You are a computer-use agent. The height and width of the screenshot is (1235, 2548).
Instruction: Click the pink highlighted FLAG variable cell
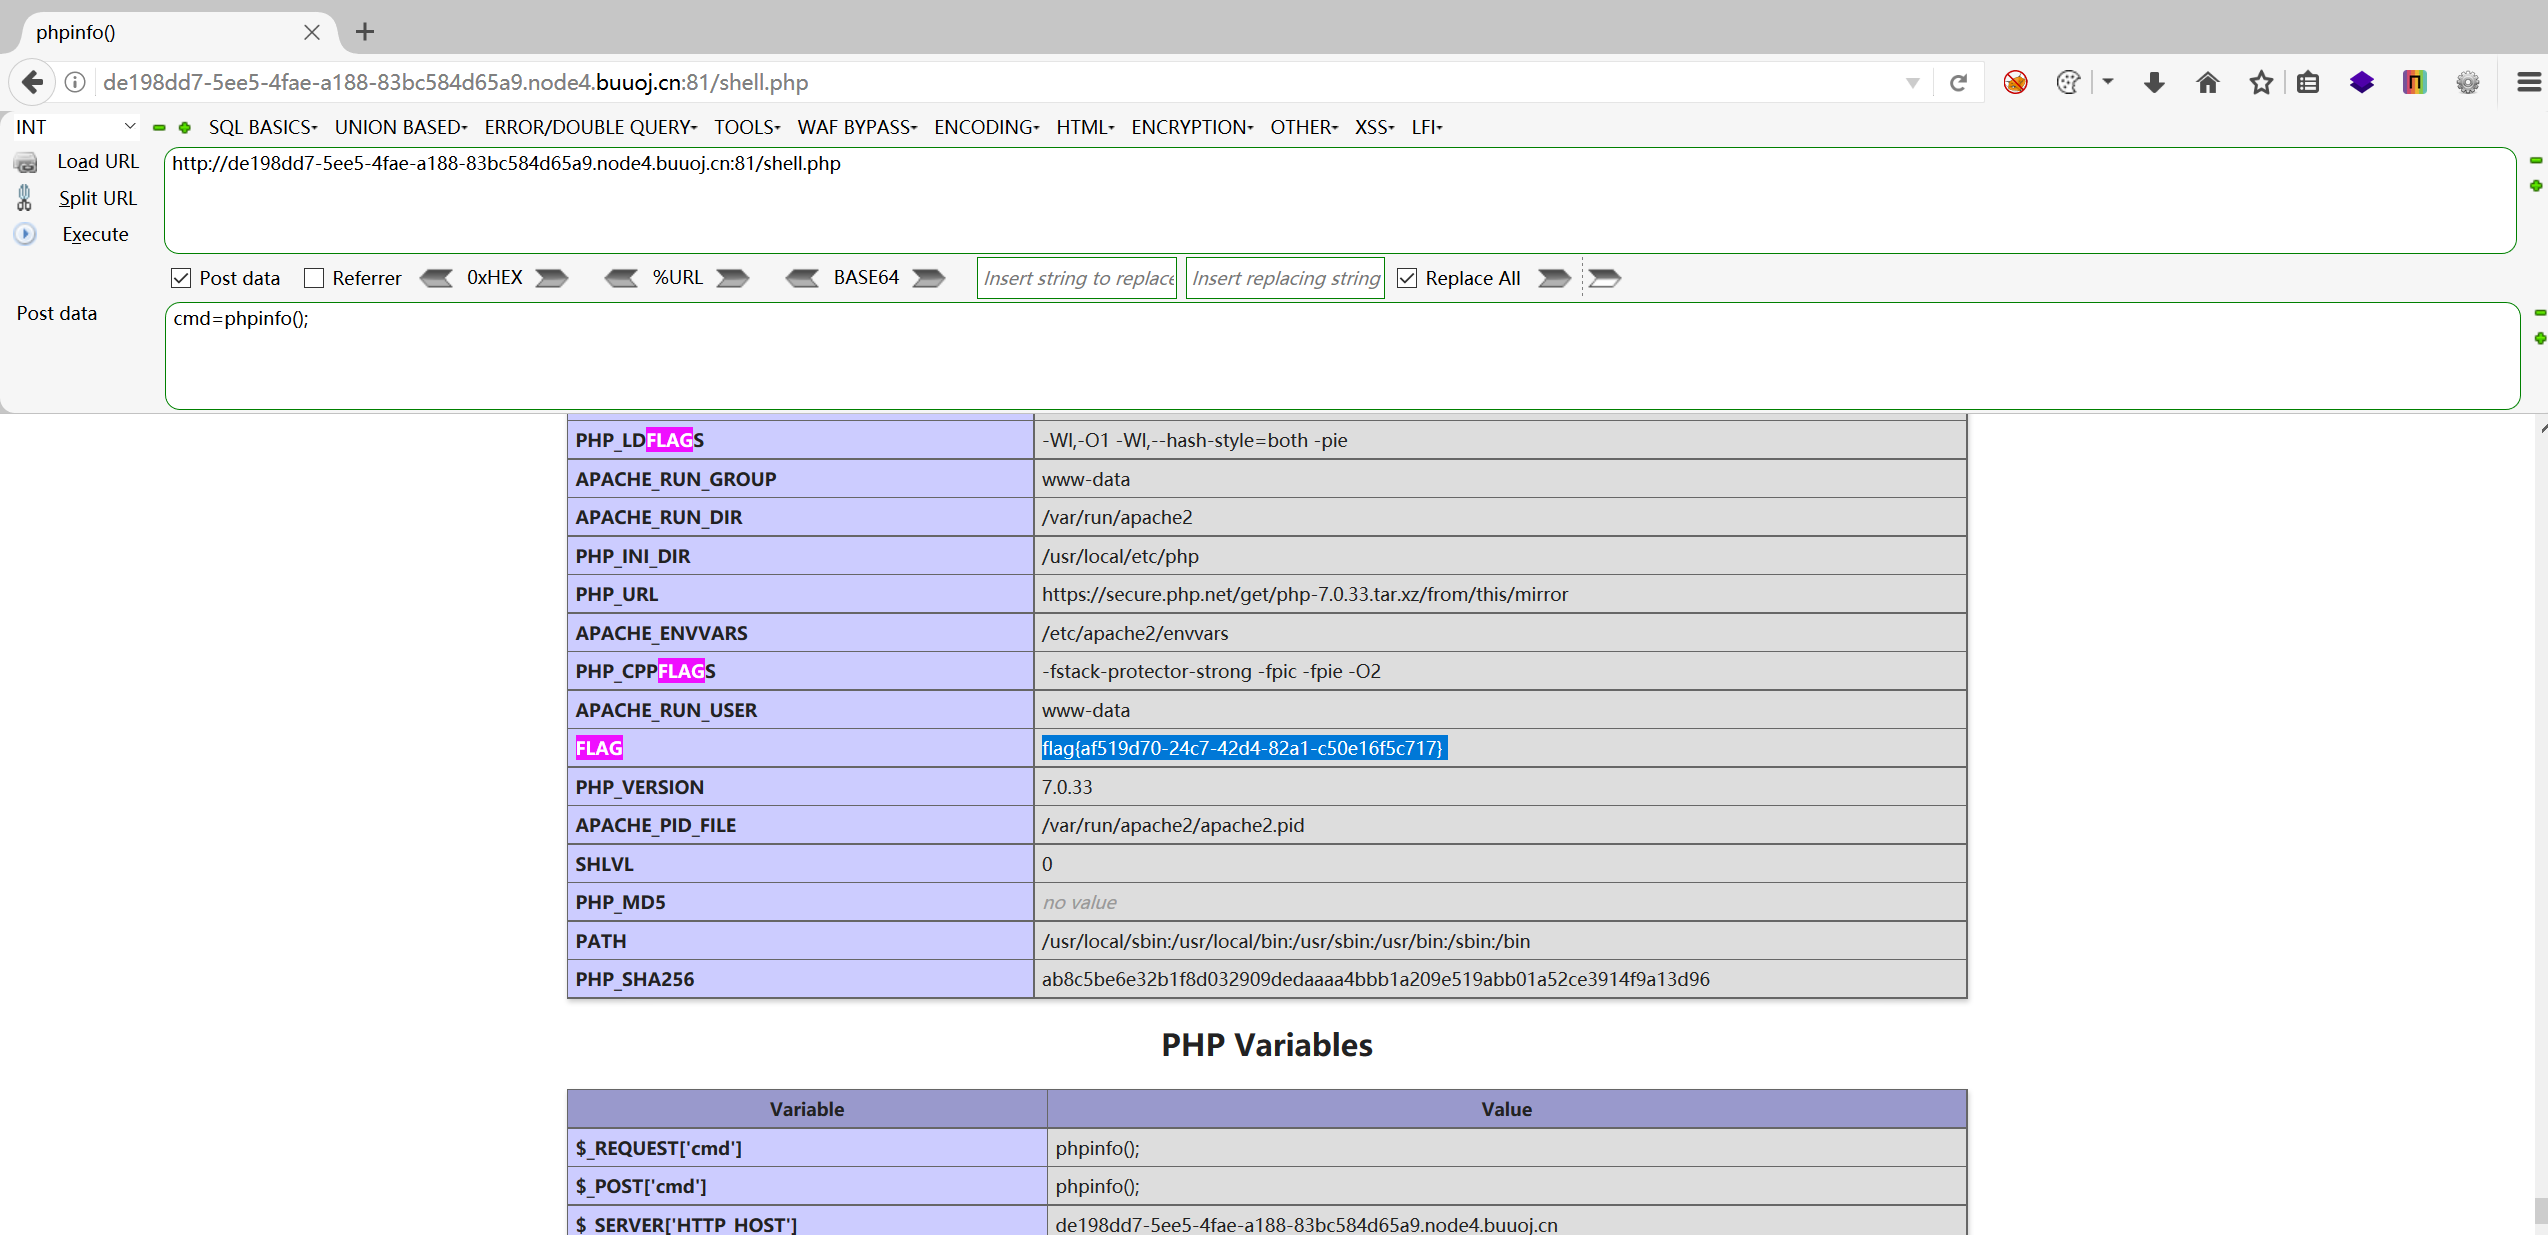pyautogui.click(x=800, y=748)
